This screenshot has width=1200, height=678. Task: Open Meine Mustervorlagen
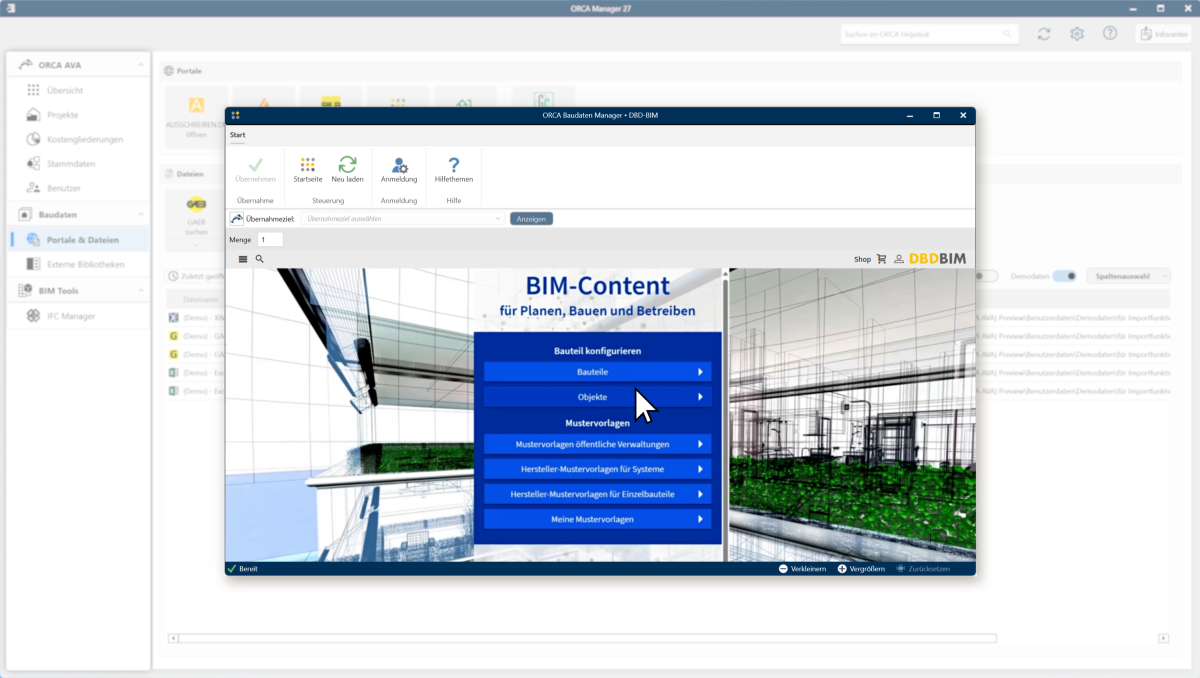coord(597,519)
